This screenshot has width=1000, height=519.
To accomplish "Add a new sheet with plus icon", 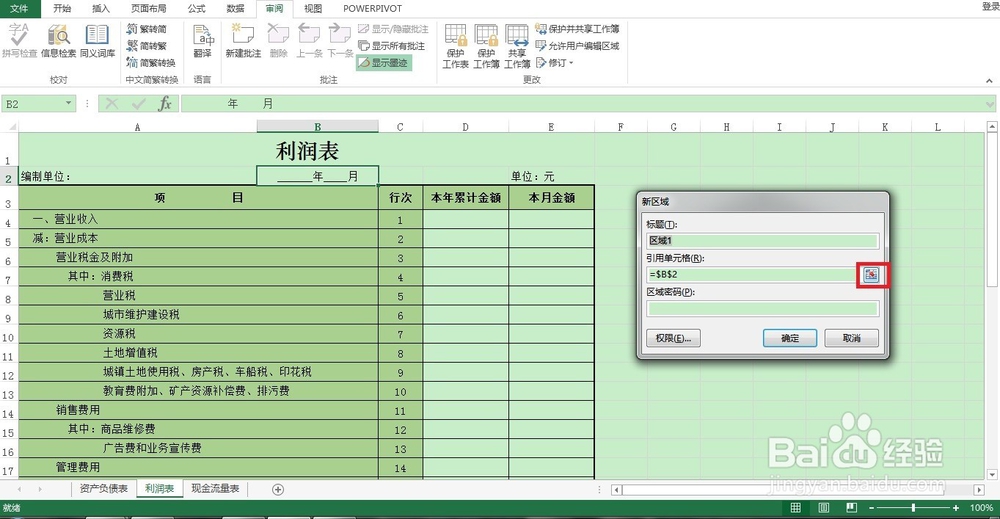I will click(x=277, y=489).
